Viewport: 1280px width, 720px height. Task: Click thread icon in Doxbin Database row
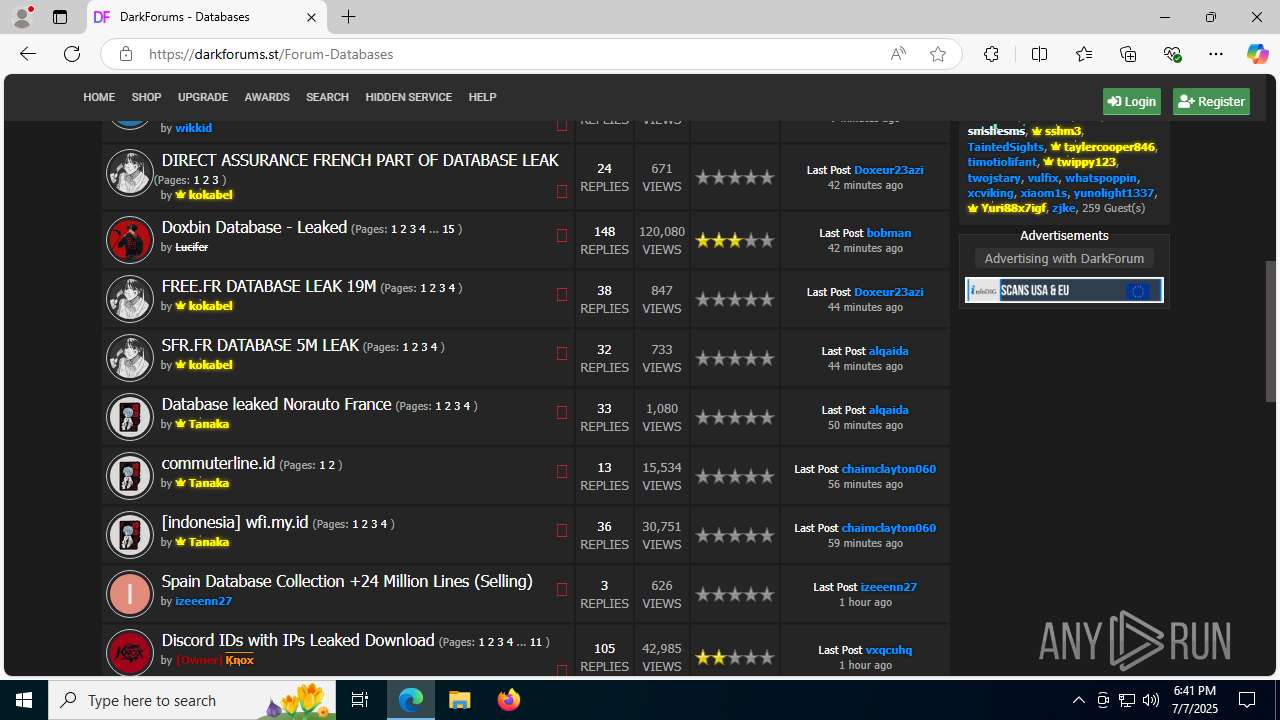tap(562, 236)
